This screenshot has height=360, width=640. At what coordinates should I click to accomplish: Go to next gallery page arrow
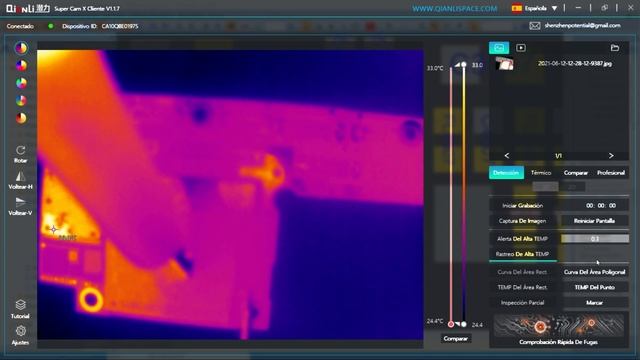pyautogui.click(x=611, y=156)
